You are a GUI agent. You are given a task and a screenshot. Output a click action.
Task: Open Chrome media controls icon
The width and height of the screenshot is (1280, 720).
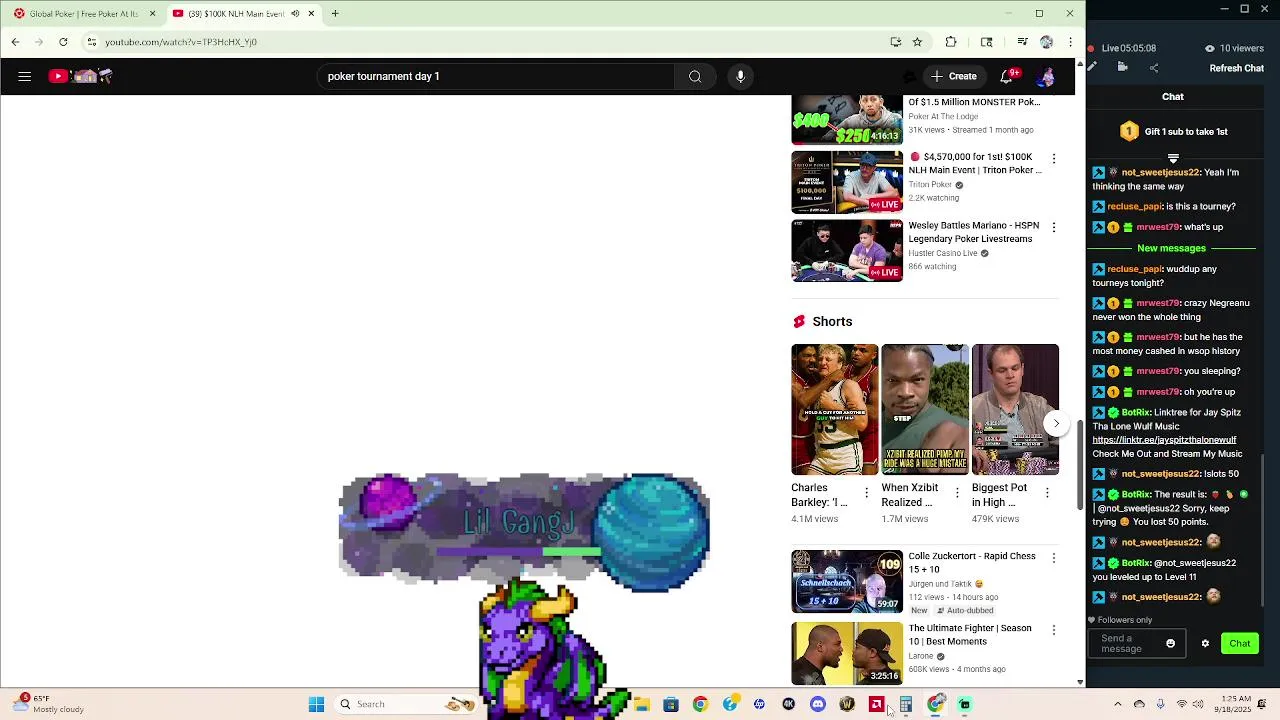(x=1022, y=42)
